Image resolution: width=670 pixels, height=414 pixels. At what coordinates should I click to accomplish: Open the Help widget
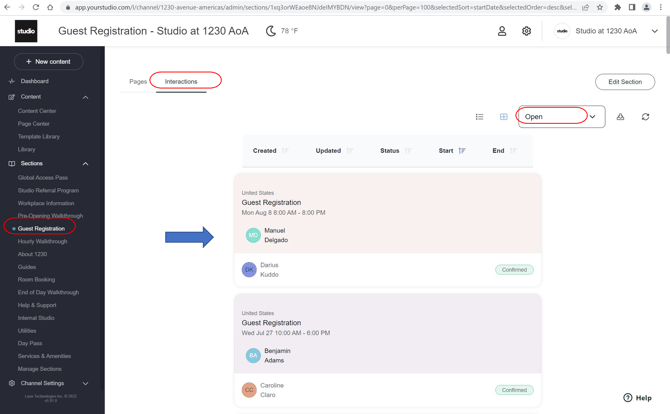pyautogui.click(x=637, y=397)
